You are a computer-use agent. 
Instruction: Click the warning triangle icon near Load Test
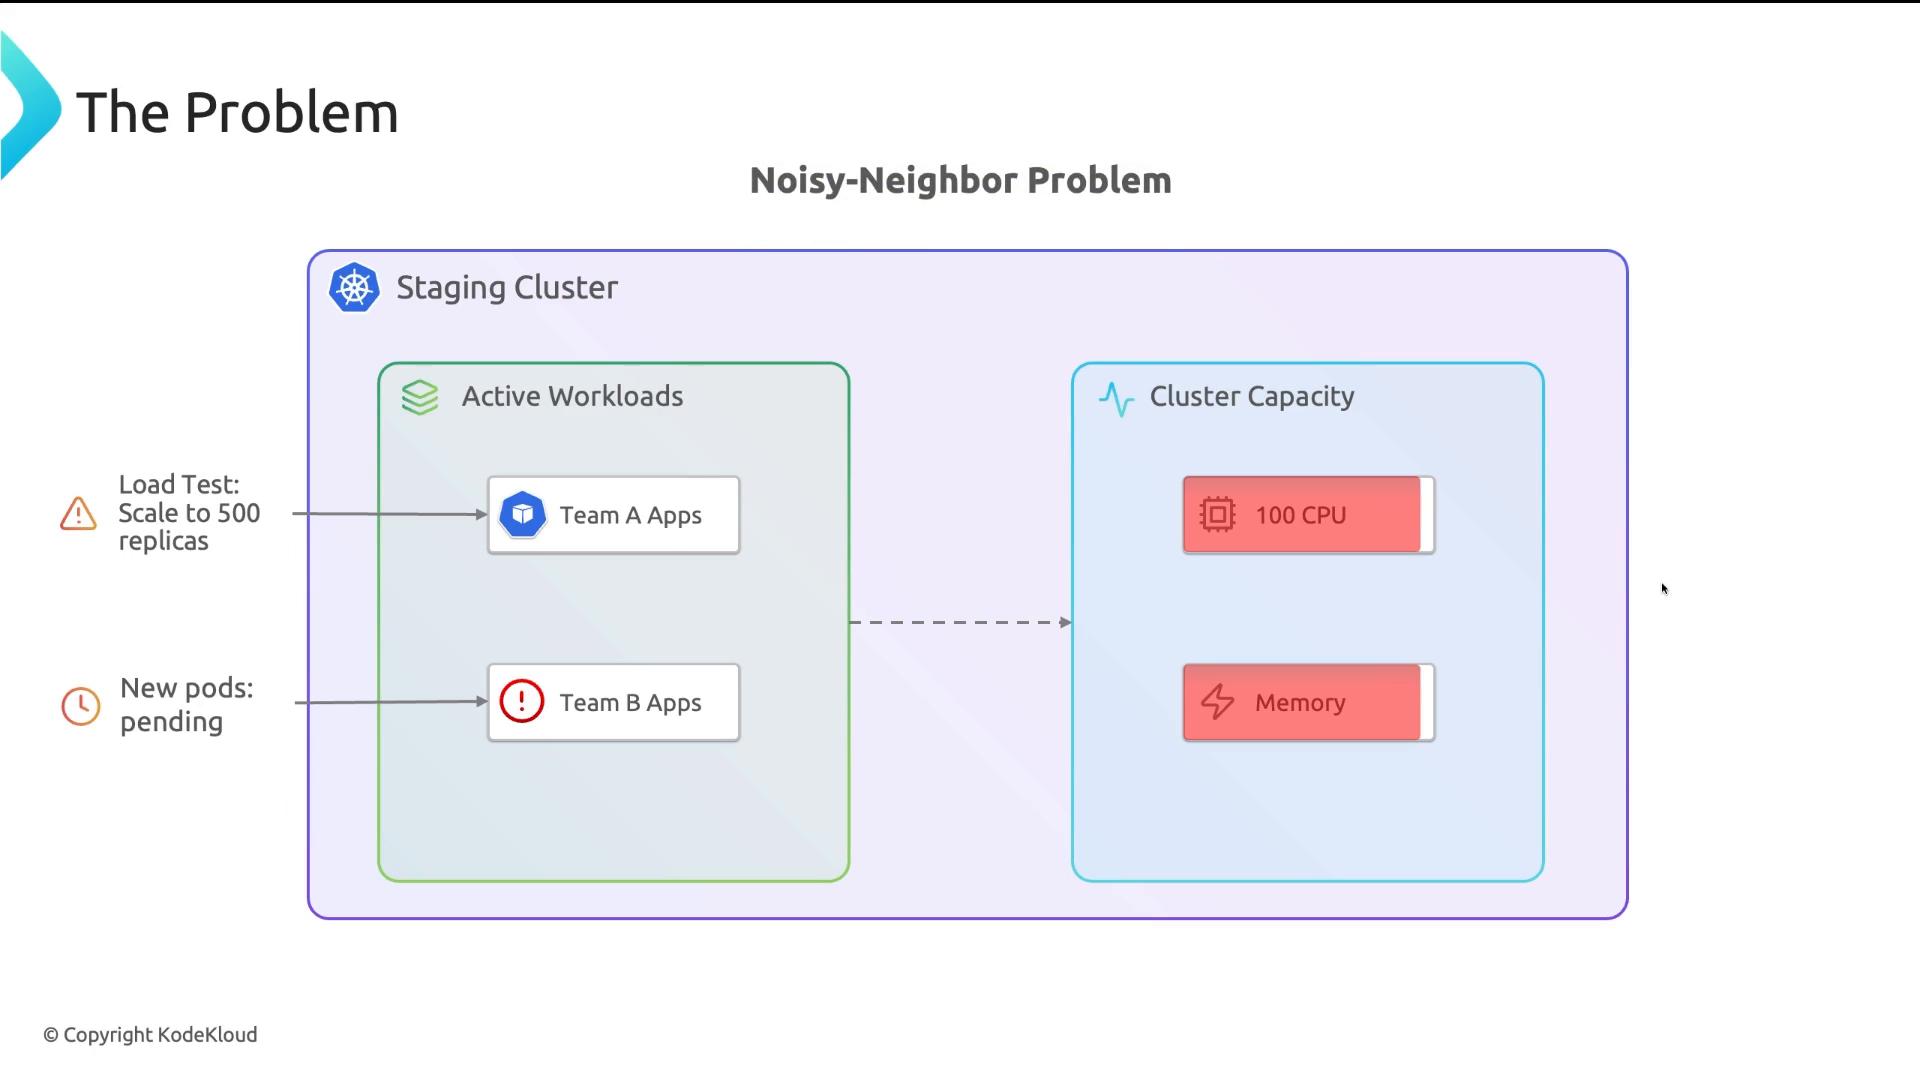[x=78, y=514]
